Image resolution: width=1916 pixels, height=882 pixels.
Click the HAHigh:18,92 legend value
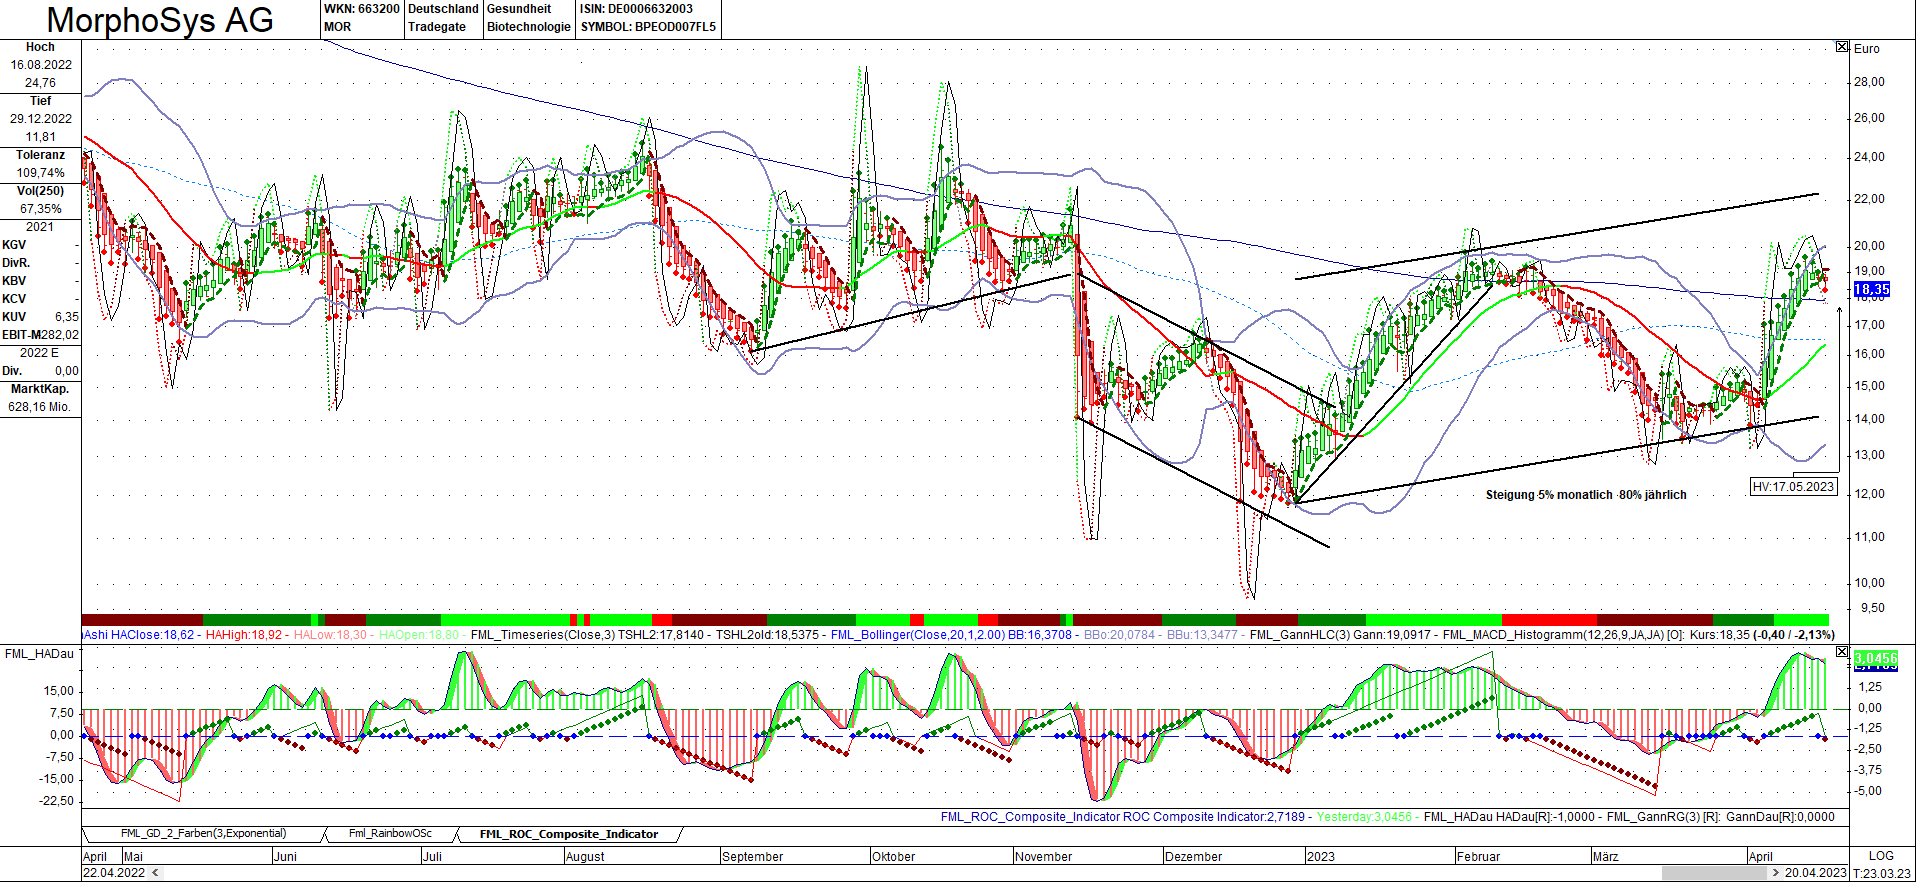pos(244,635)
